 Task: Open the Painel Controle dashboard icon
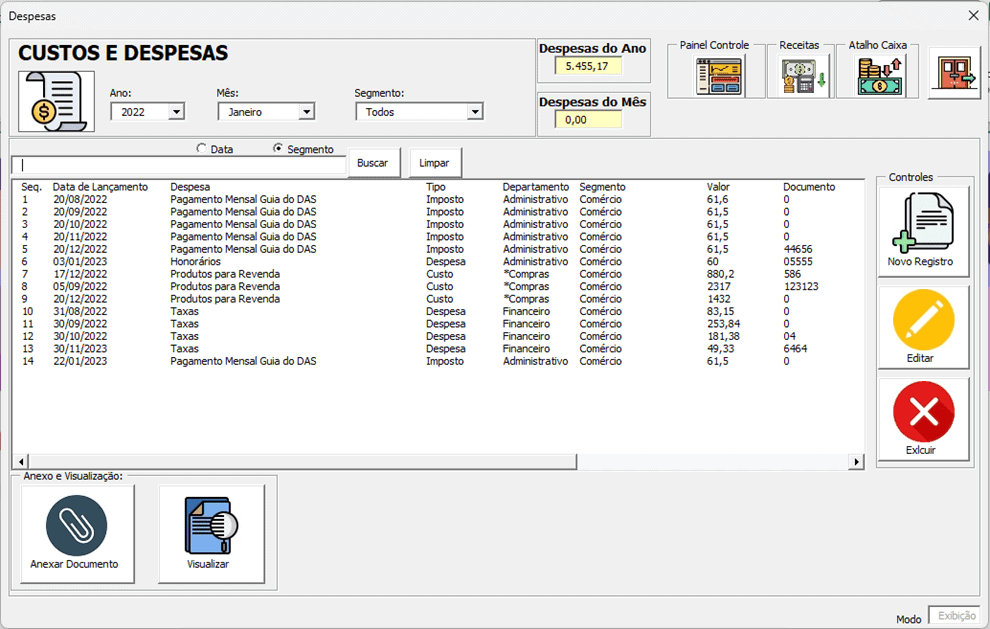click(720, 76)
